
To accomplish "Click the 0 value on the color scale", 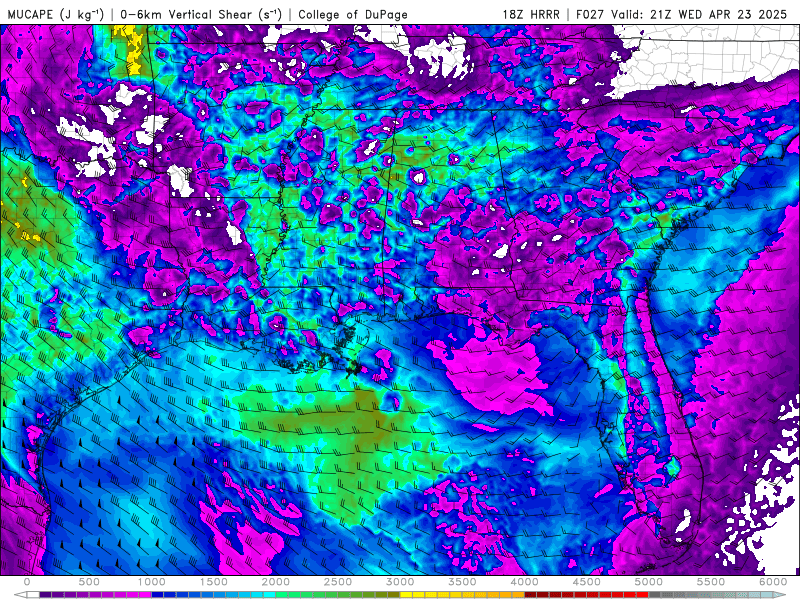I will [27, 582].
